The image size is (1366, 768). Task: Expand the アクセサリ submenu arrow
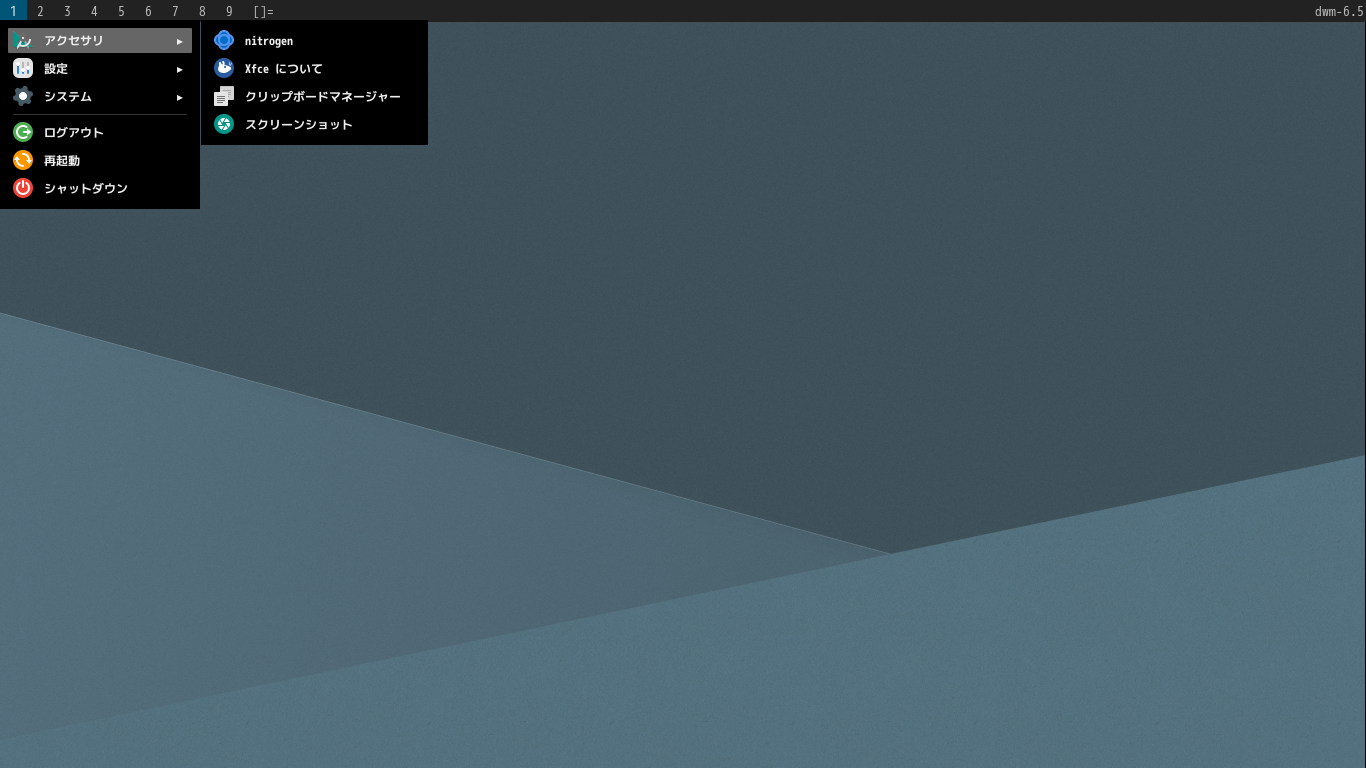[x=180, y=40]
